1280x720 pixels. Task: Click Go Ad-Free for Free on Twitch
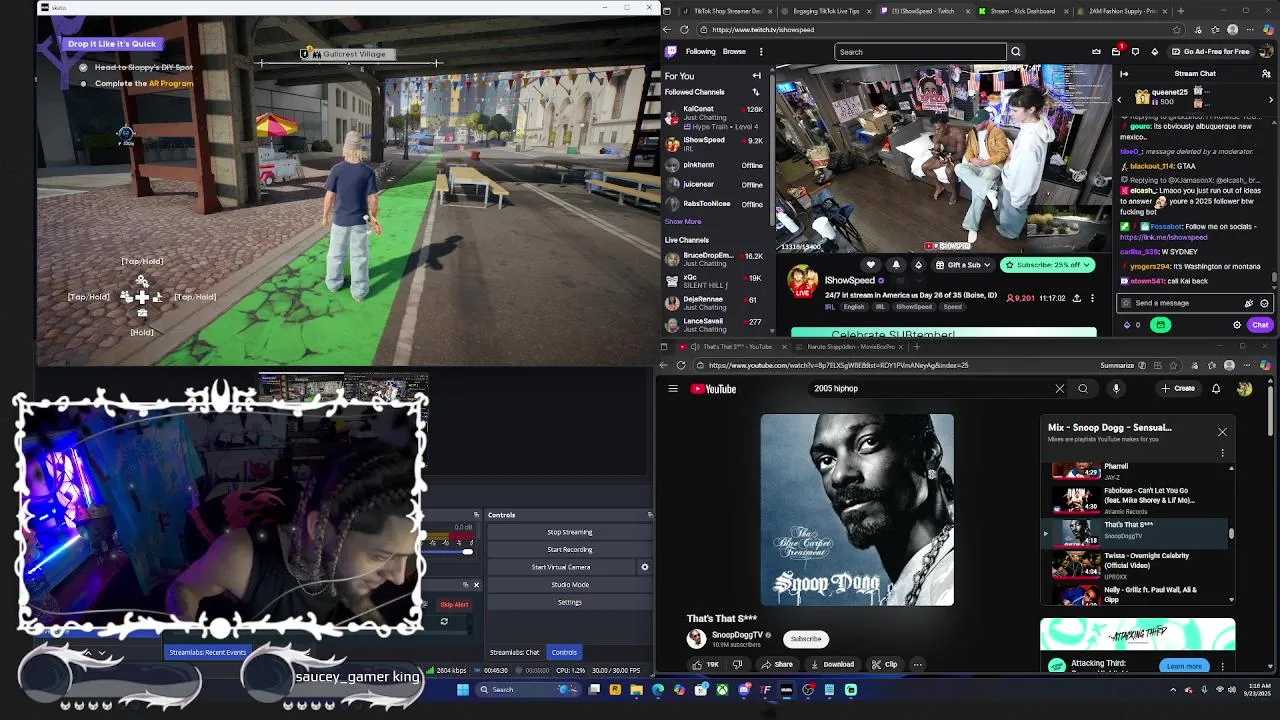[1209, 52]
